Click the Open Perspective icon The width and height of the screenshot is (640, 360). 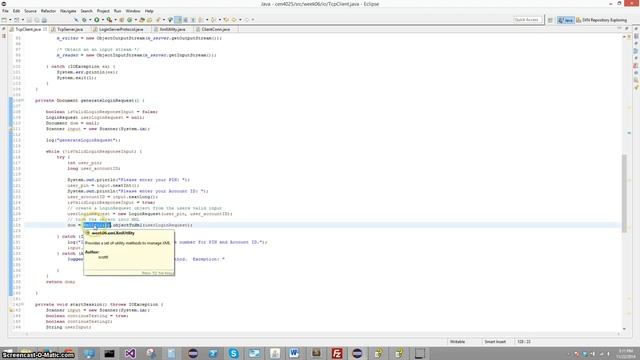[550, 20]
